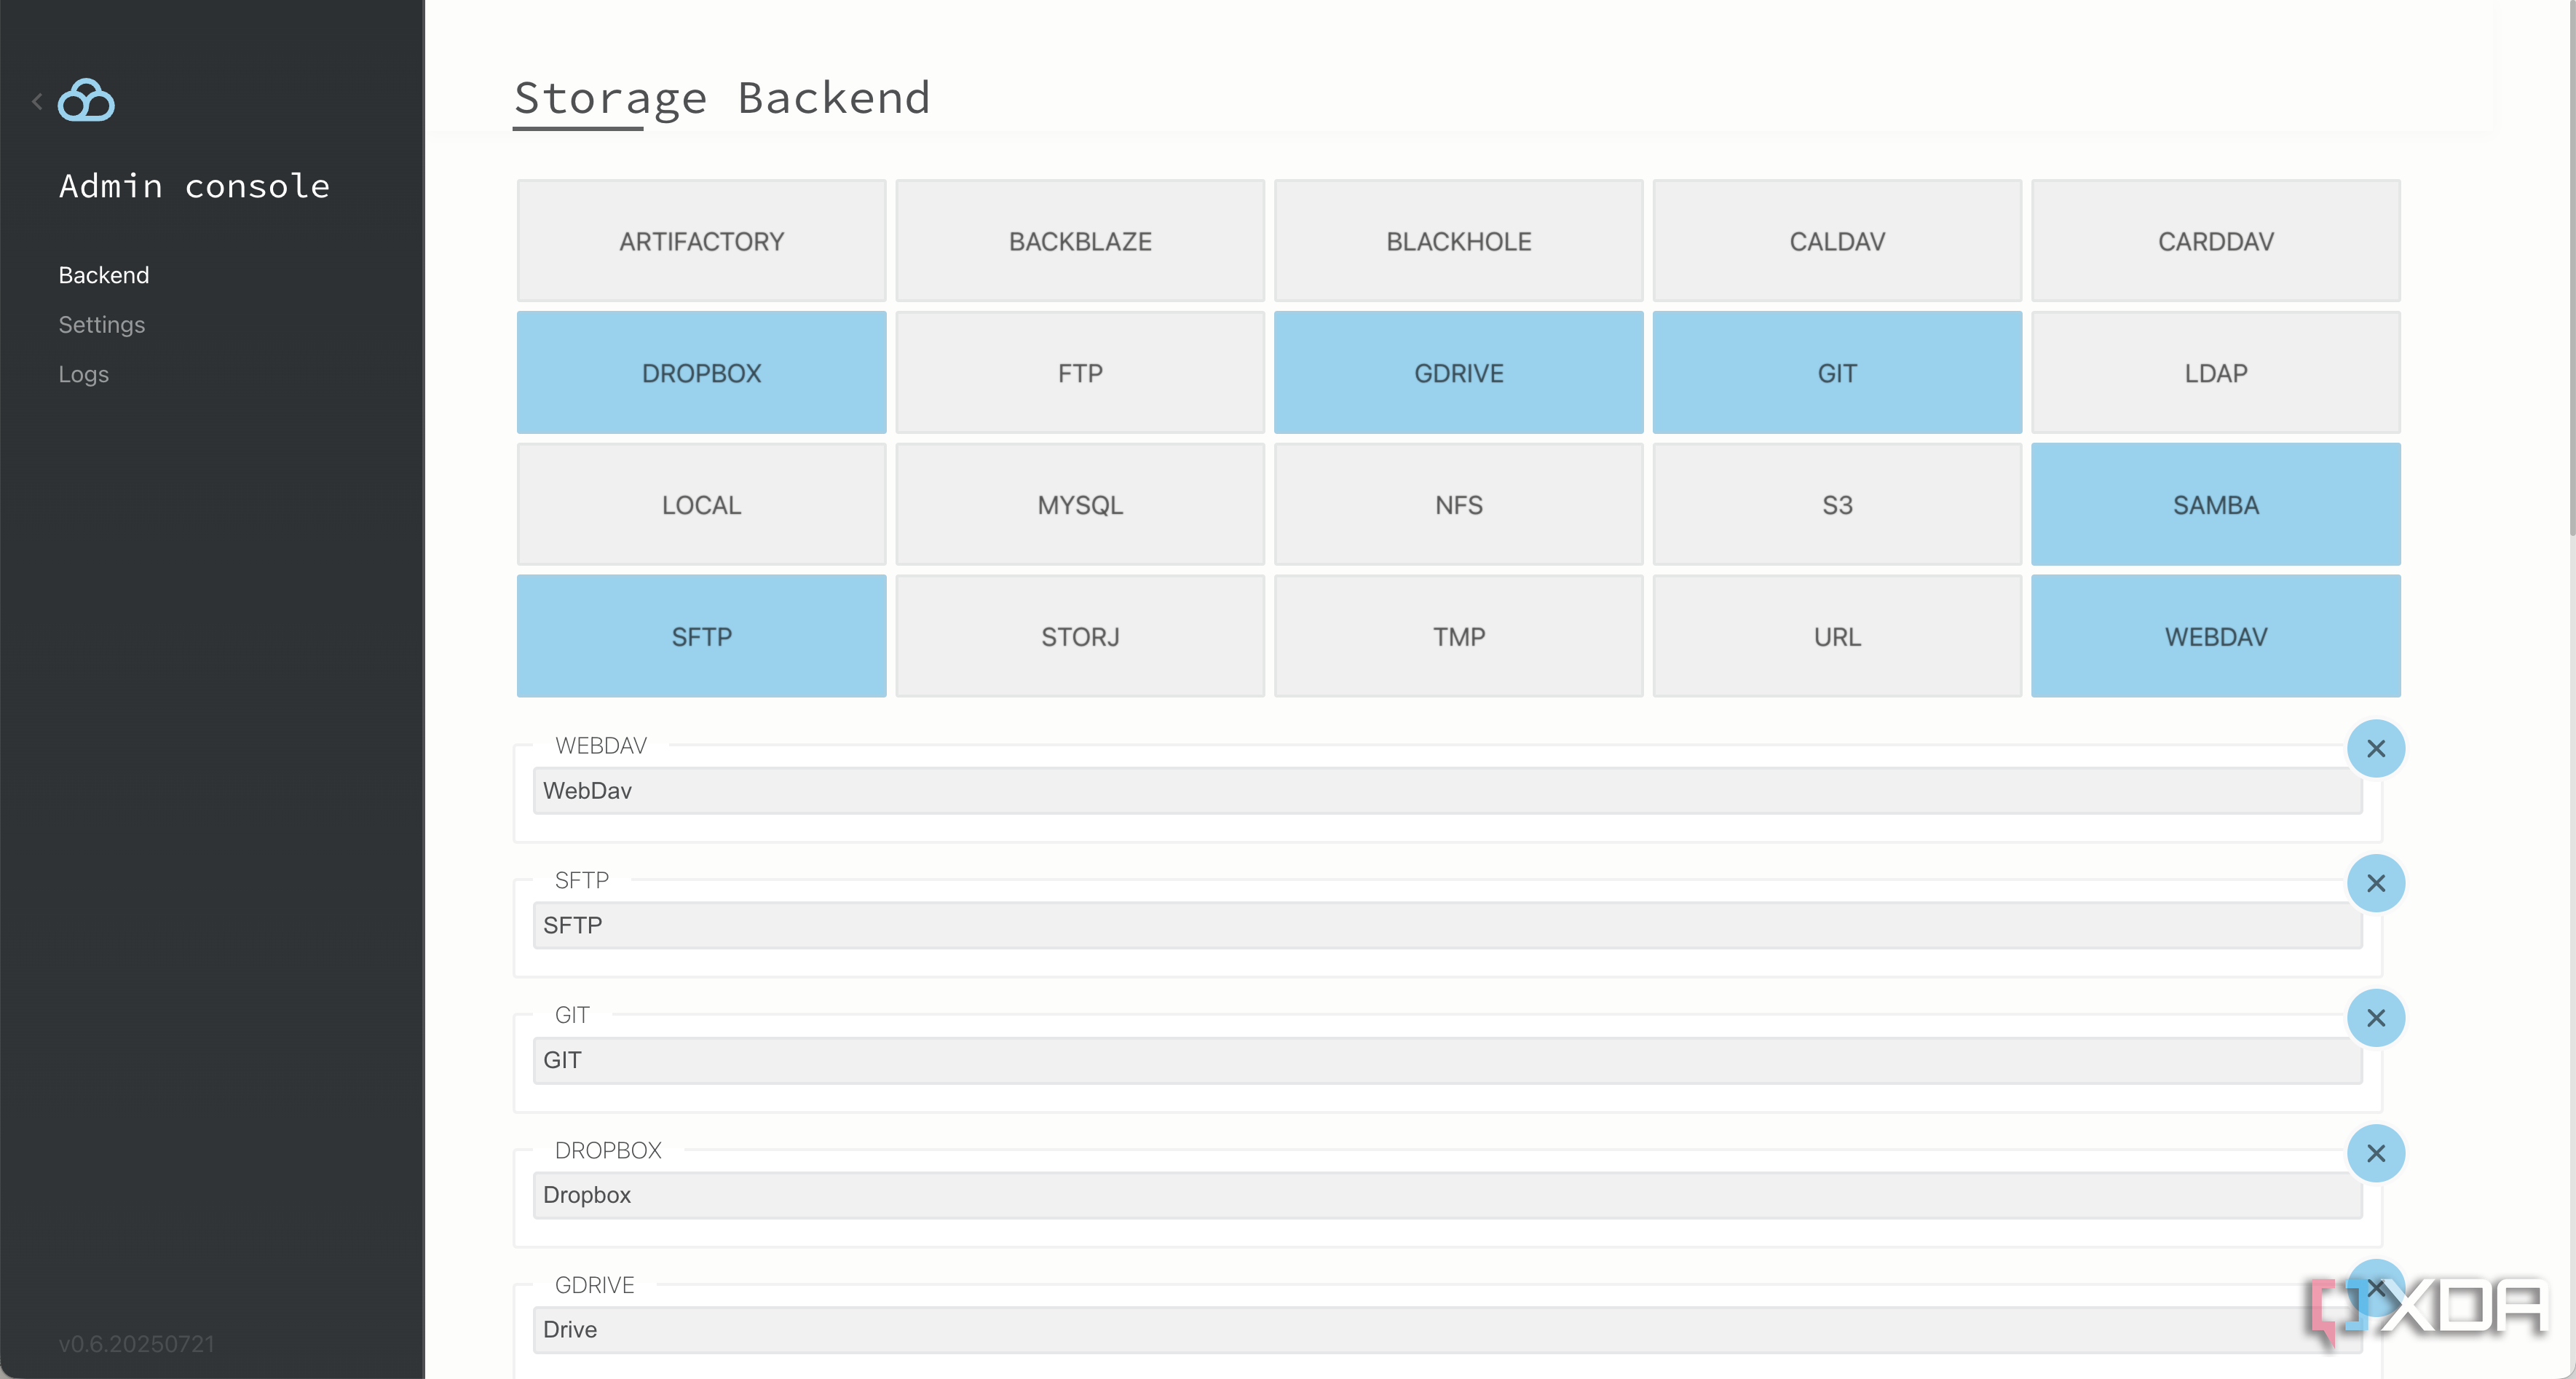Enable the CARDDAV storage backend
The image size is (2576, 1379).
[x=2216, y=241]
